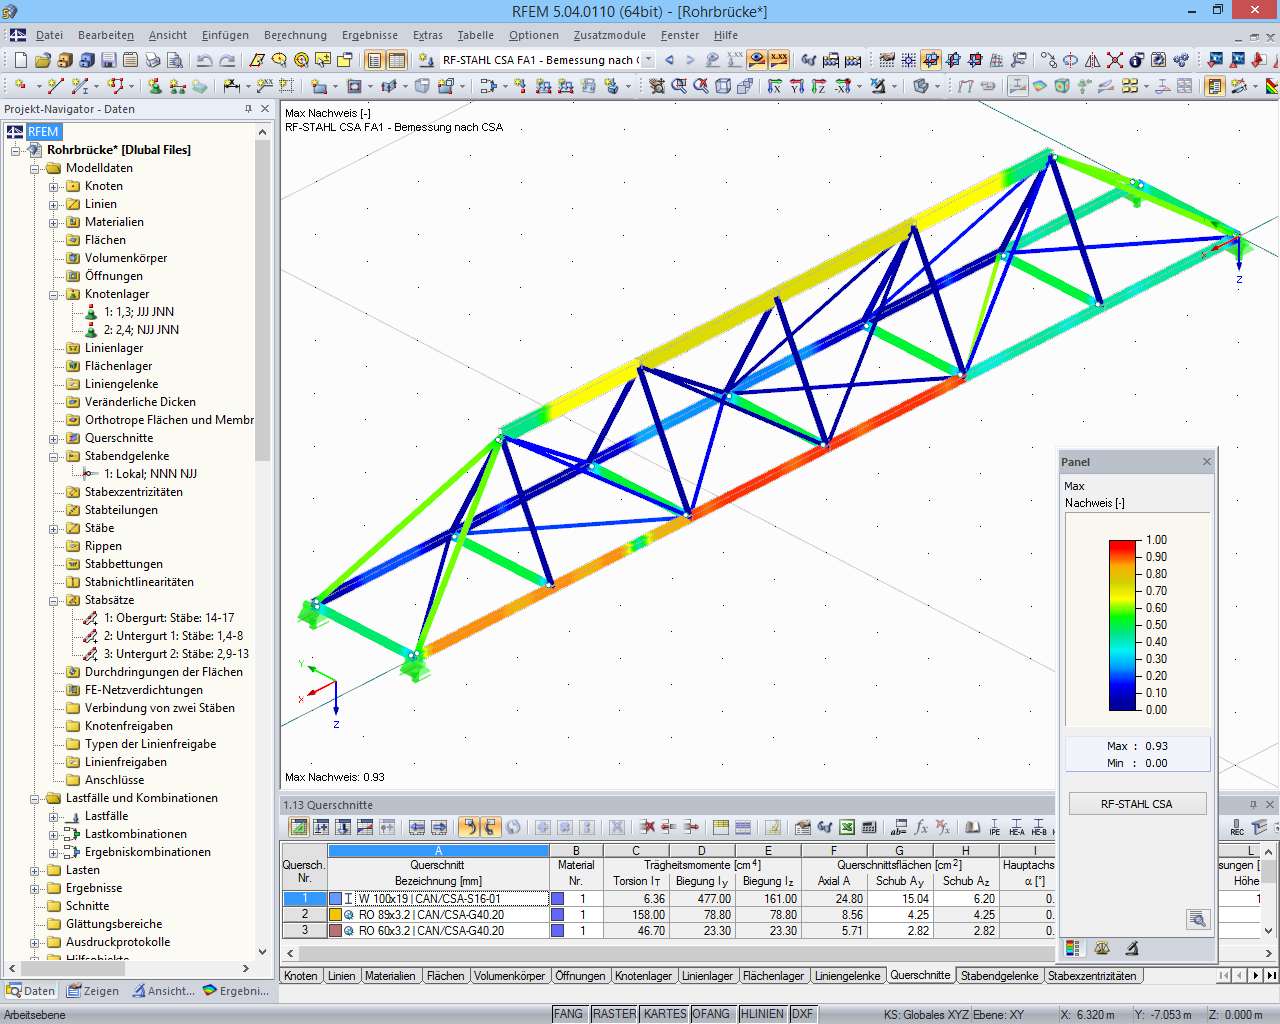Viewport: 1280px width, 1024px height.
Task: Toggle KARTES in the status bar
Action: click(x=665, y=1014)
